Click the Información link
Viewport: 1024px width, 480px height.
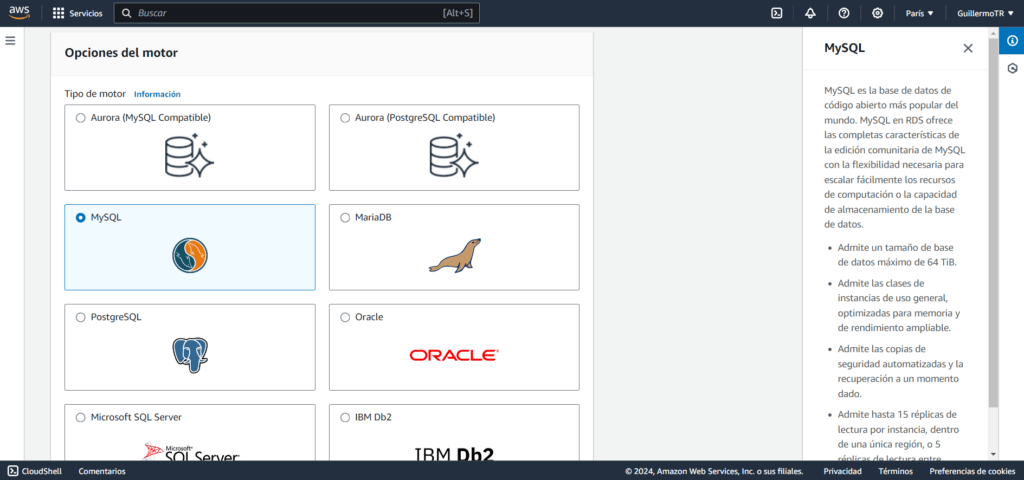pos(157,94)
